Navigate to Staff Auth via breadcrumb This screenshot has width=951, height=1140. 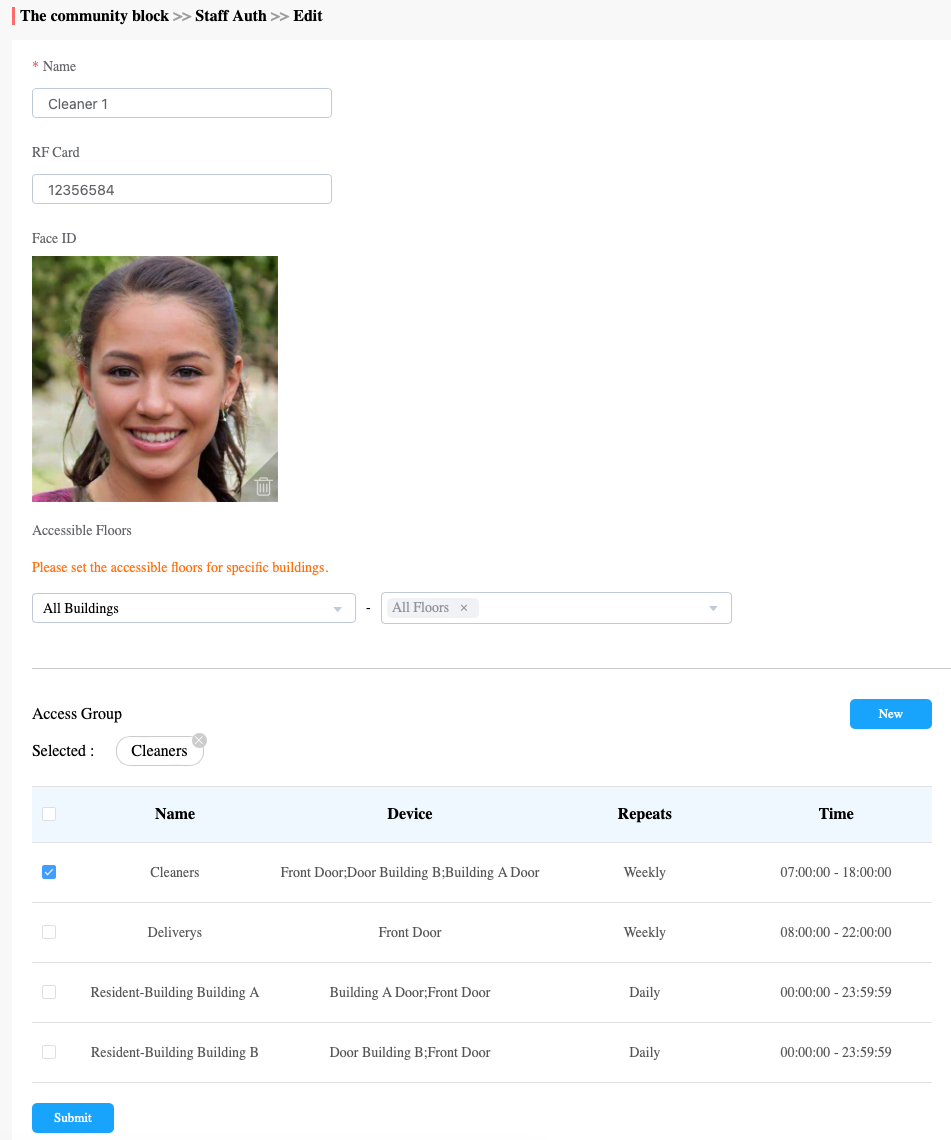pos(230,16)
